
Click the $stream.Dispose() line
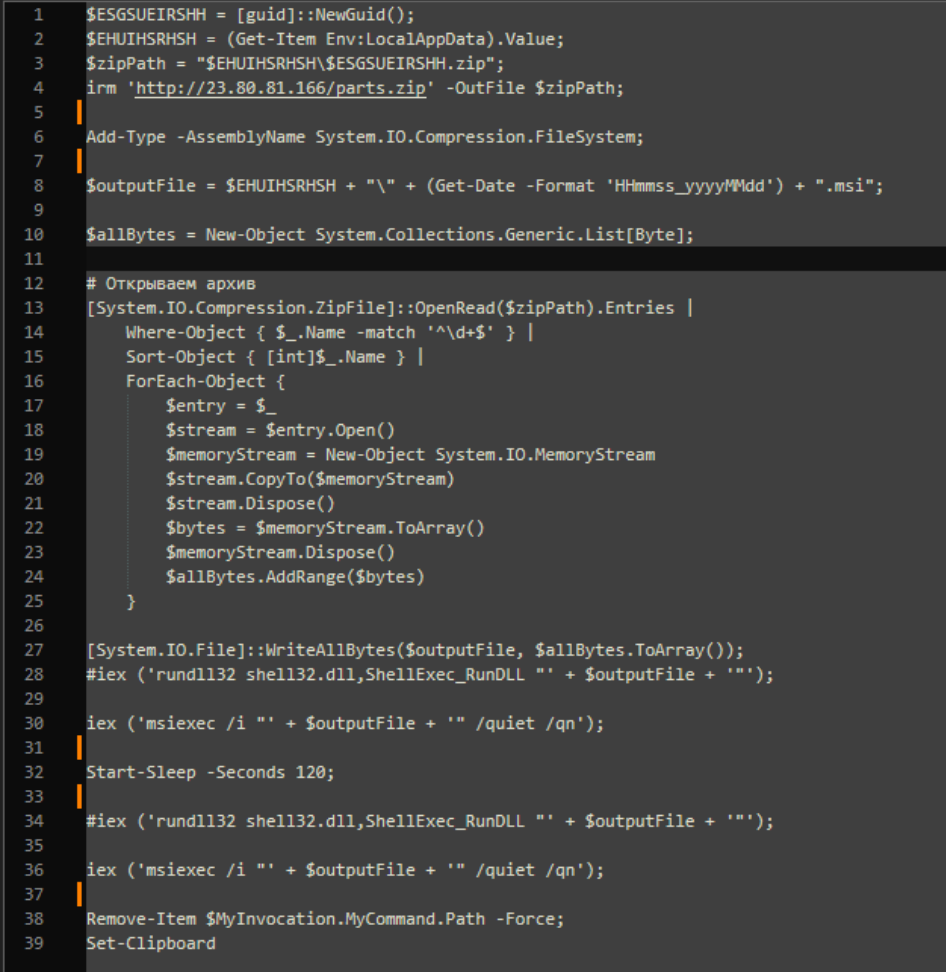250,503
